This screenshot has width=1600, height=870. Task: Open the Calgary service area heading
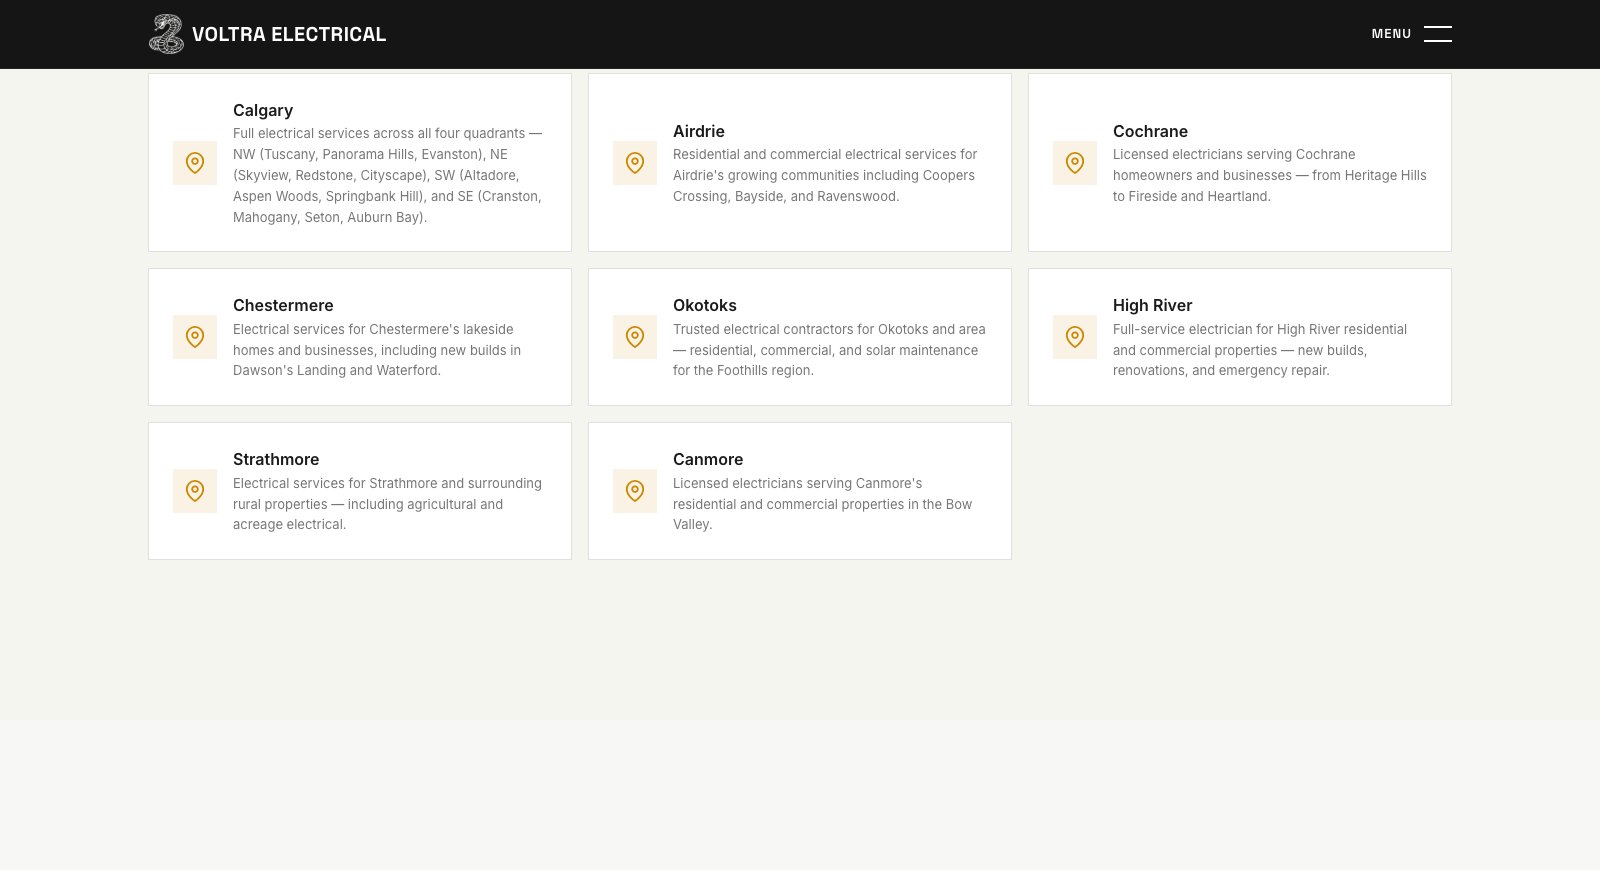[263, 110]
